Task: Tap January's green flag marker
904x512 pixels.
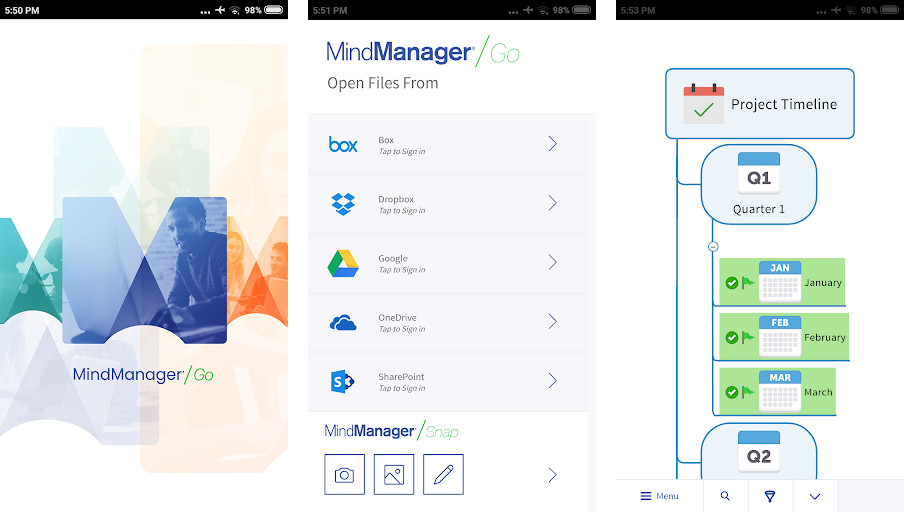Action: coord(748,283)
